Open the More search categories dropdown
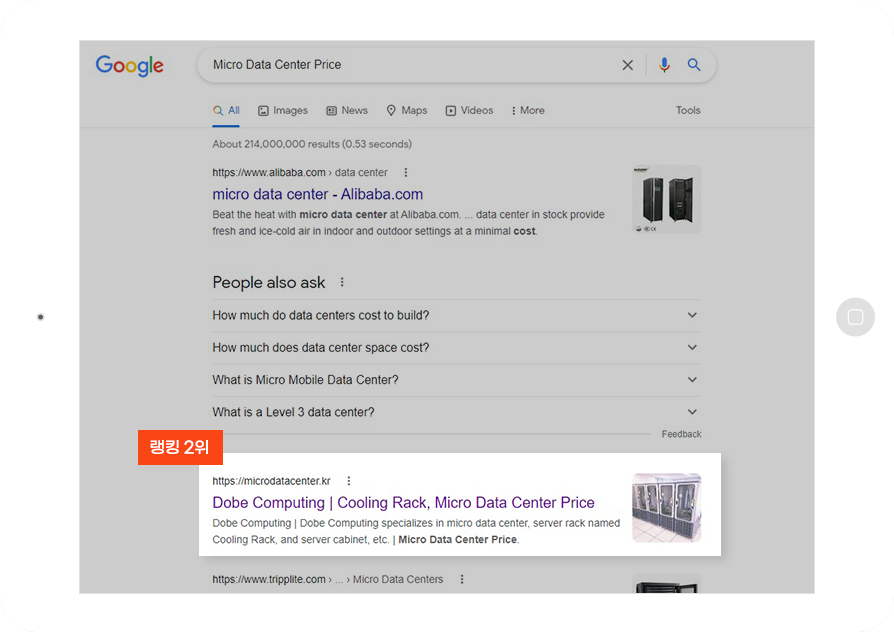894x632 pixels. (x=528, y=111)
